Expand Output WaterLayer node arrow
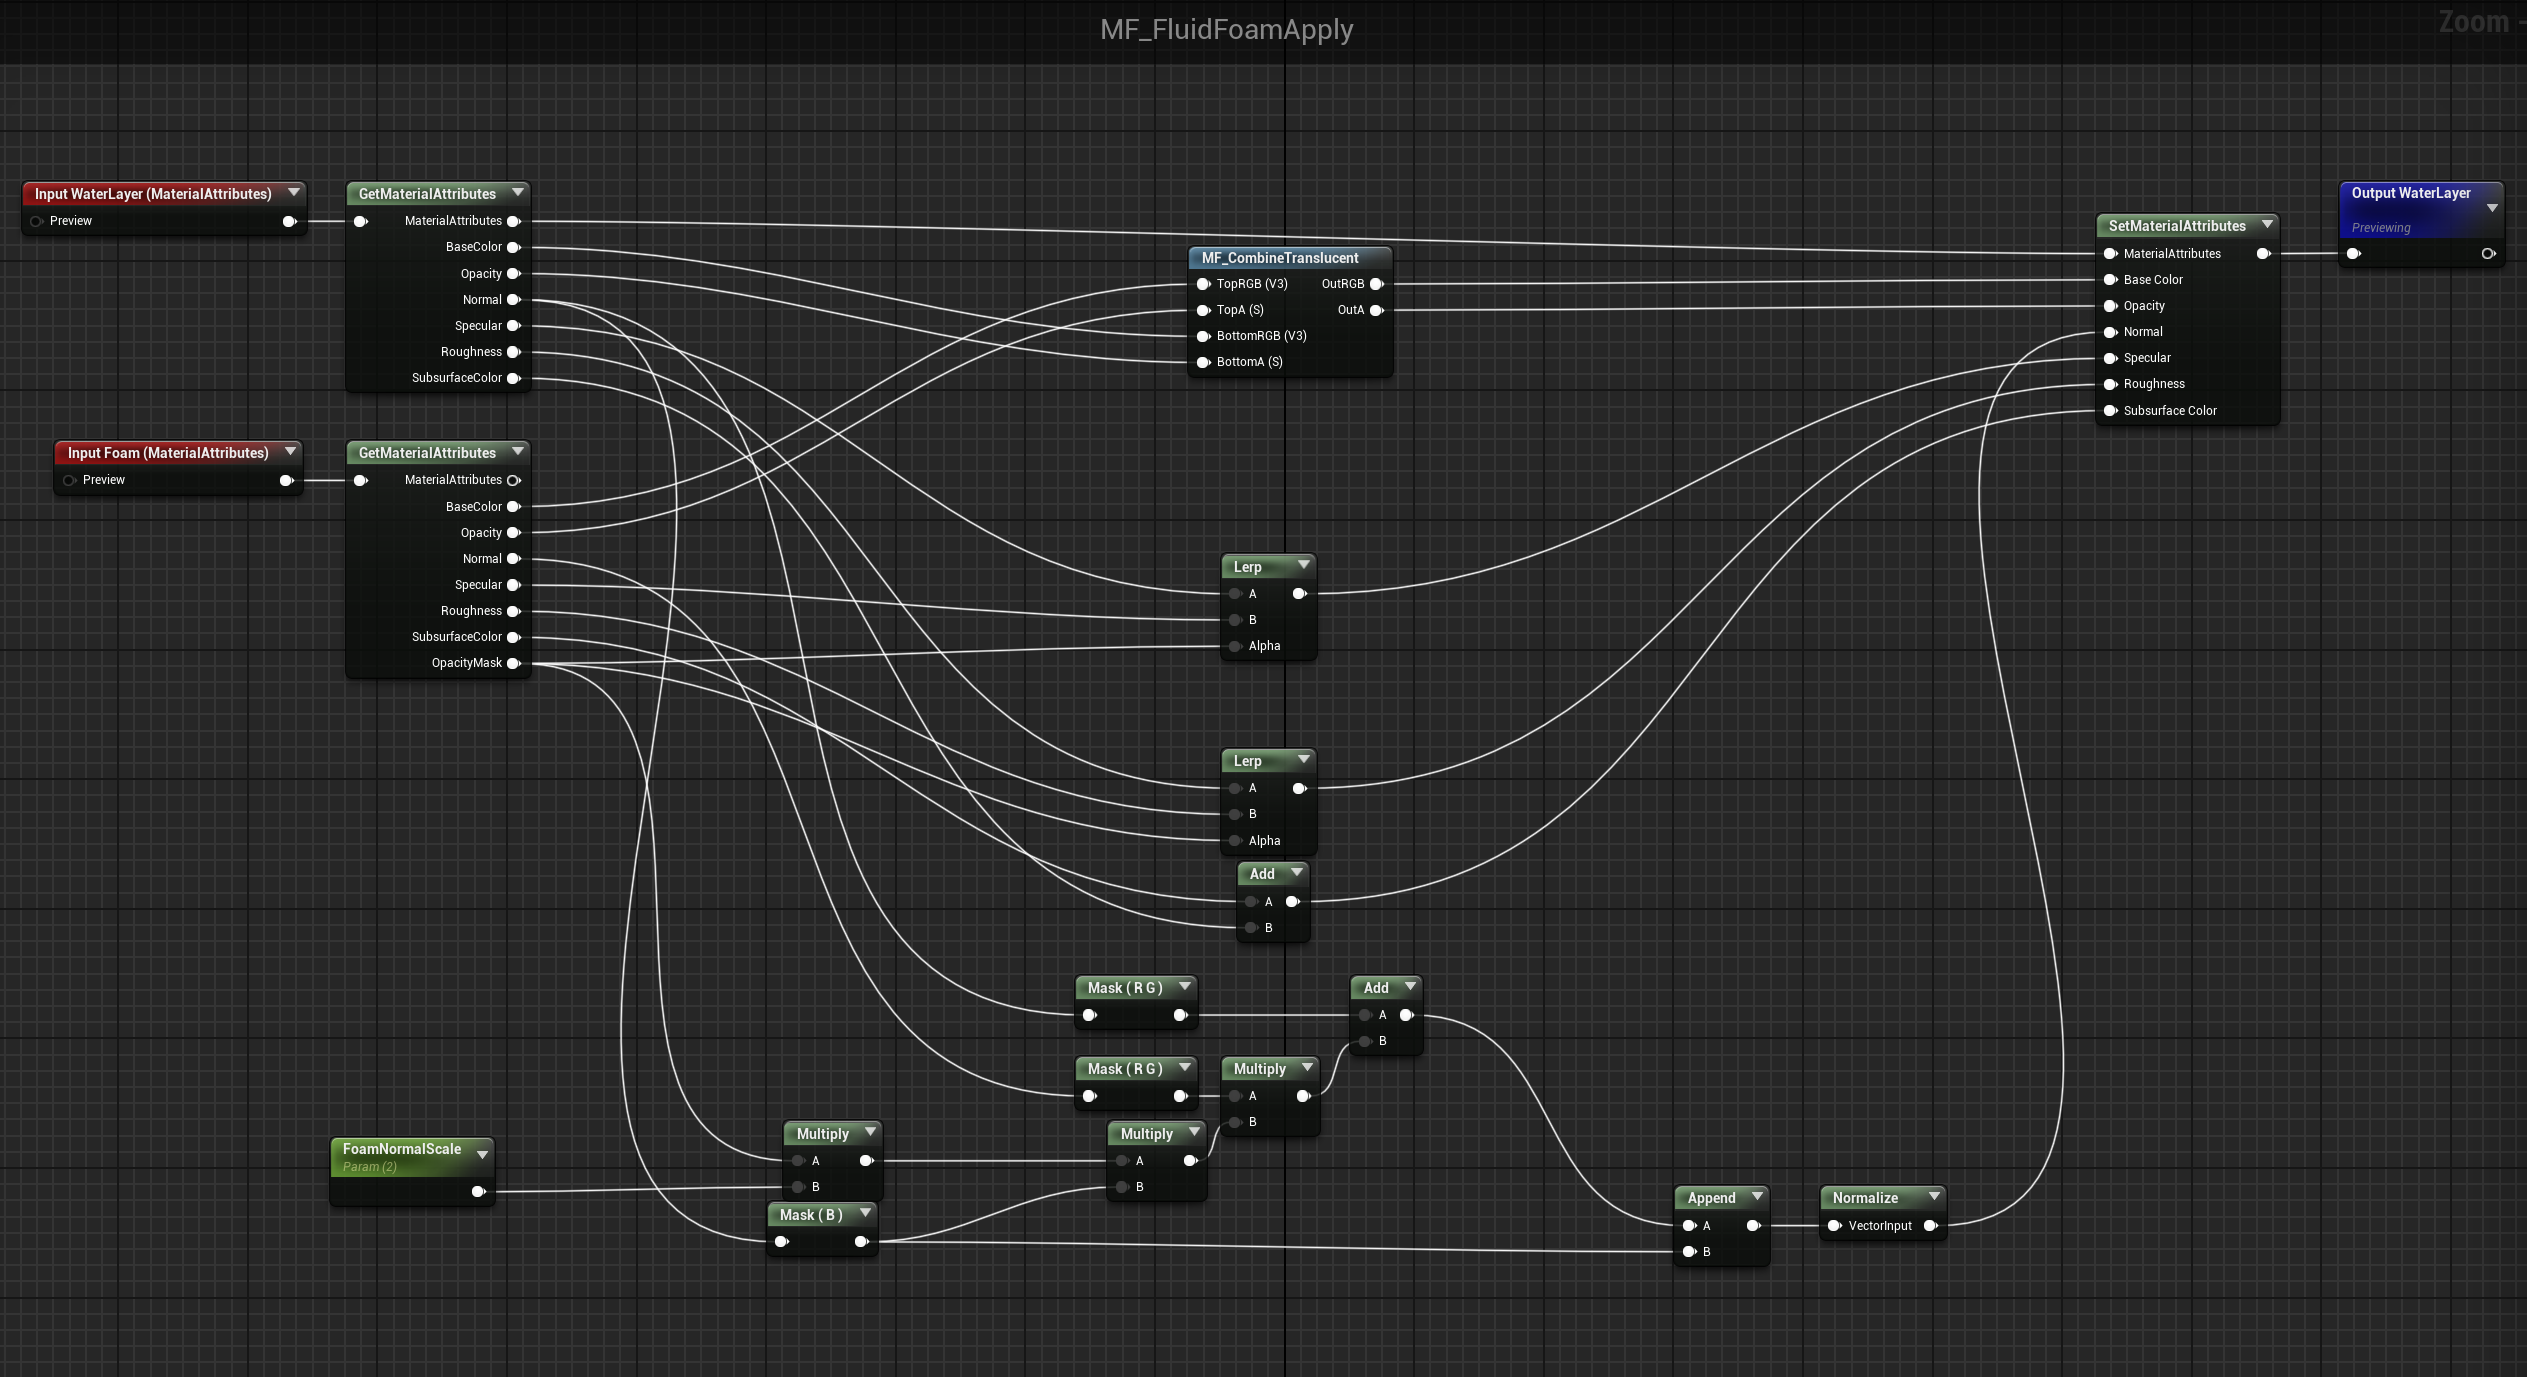2527x1377 pixels. tap(2492, 209)
